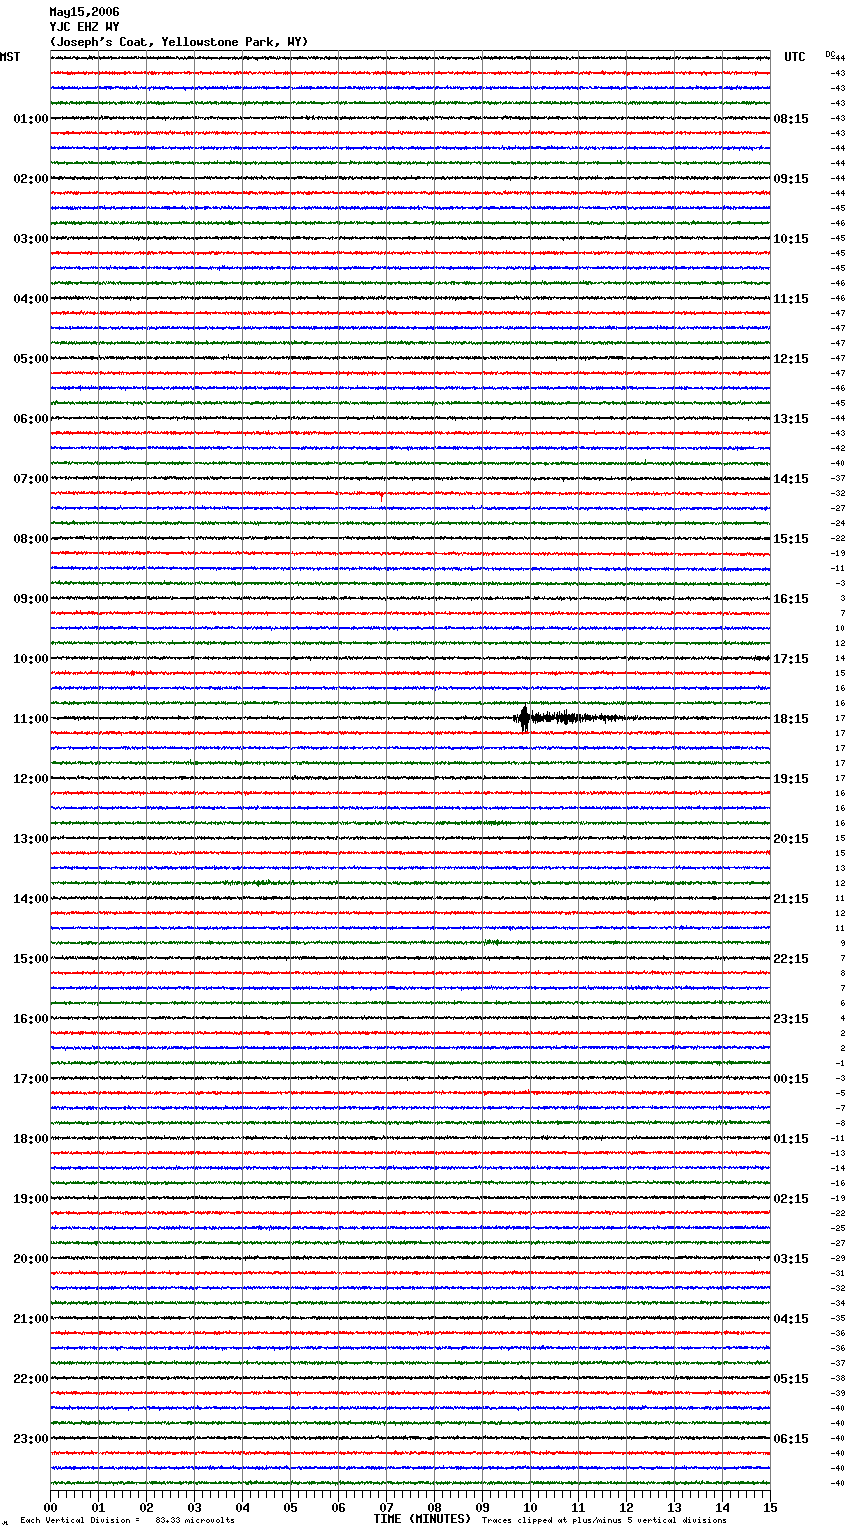The height and width of the screenshot is (1534, 850).
Task: Select the date text May15,2006
Action: click(x=85, y=12)
